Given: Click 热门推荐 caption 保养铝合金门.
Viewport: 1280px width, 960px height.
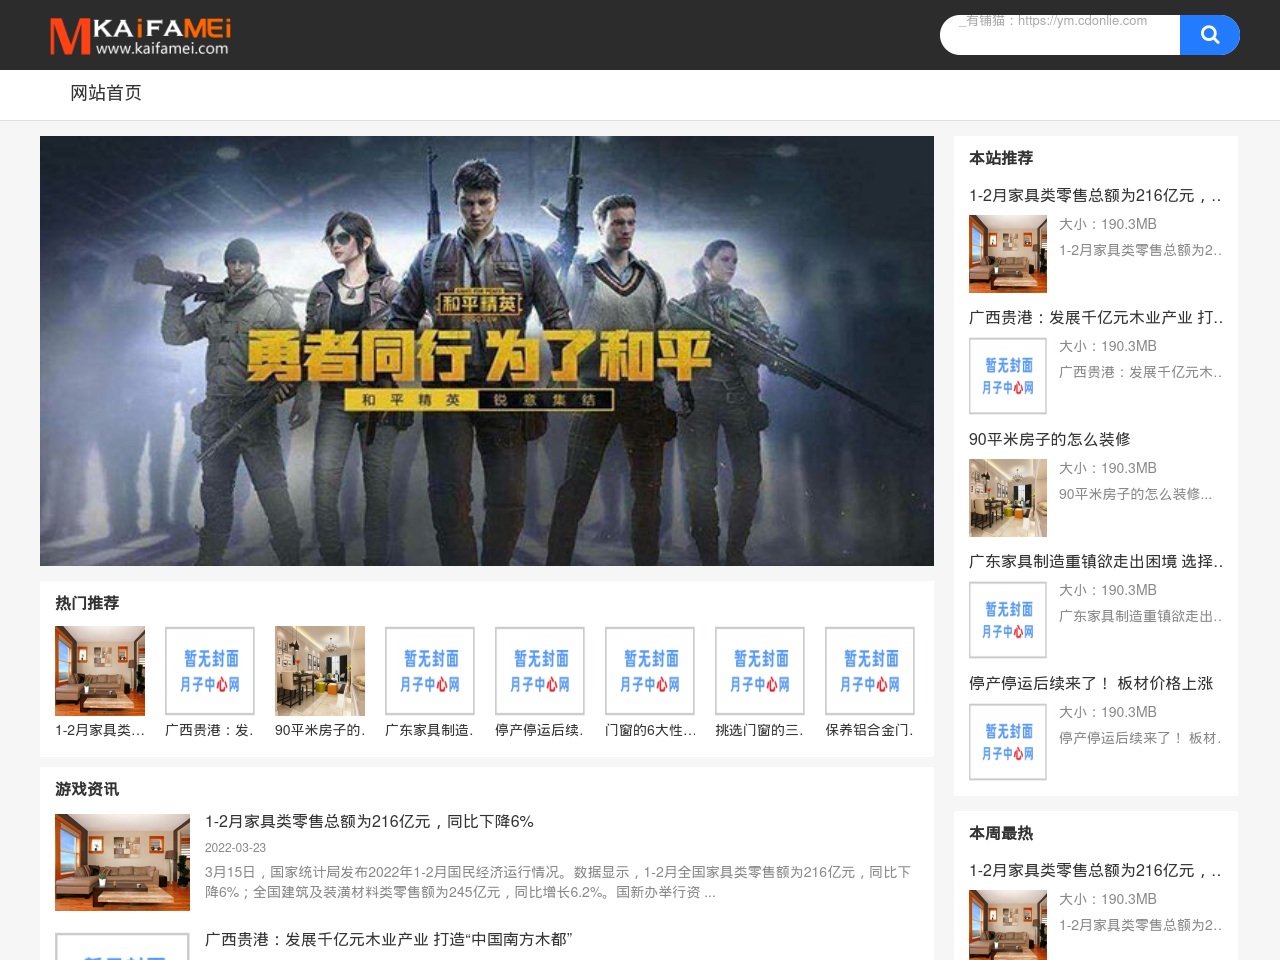Looking at the screenshot, I should 870,730.
